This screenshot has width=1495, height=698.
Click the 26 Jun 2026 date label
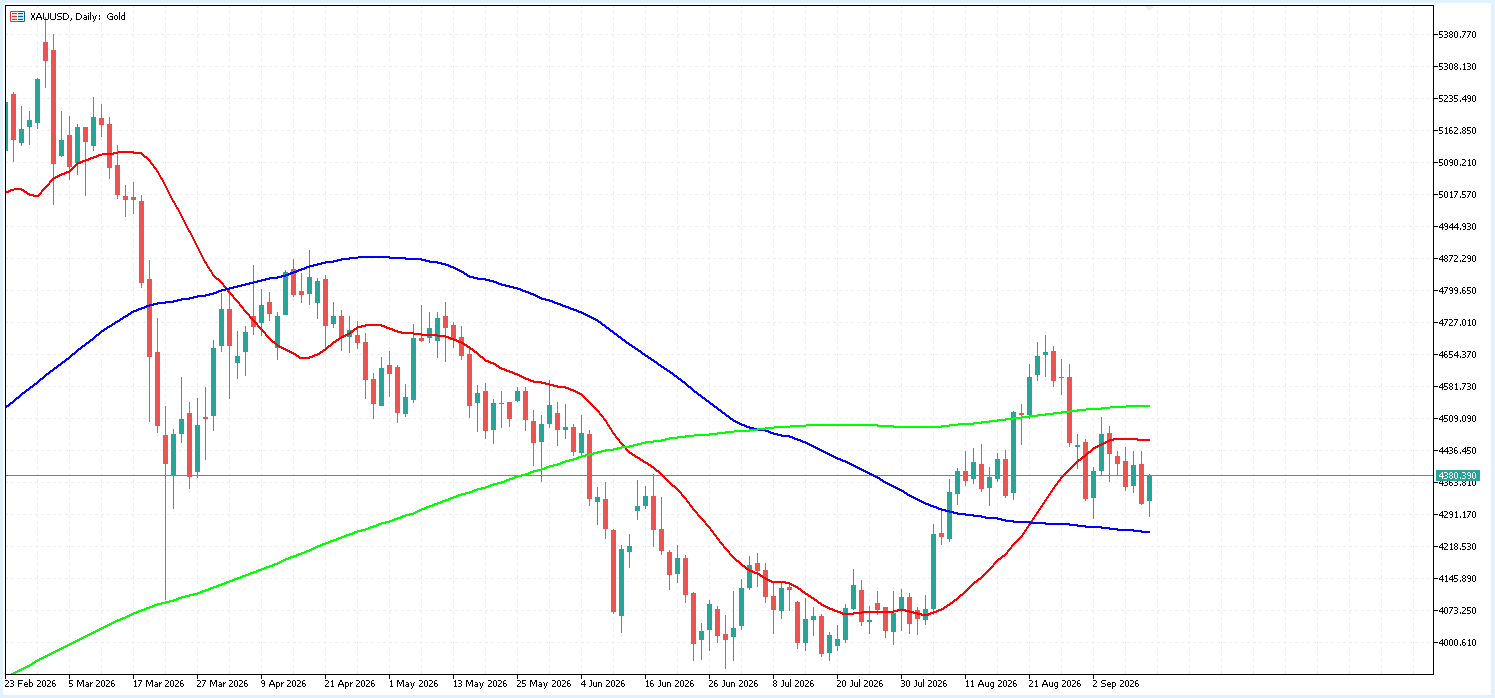733,685
